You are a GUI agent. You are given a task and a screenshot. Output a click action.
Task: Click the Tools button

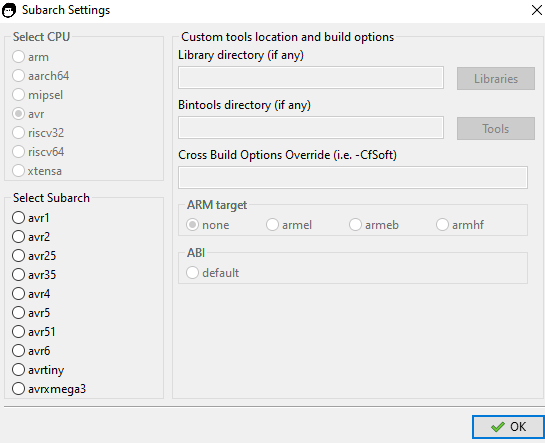pyautogui.click(x=496, y=129)
